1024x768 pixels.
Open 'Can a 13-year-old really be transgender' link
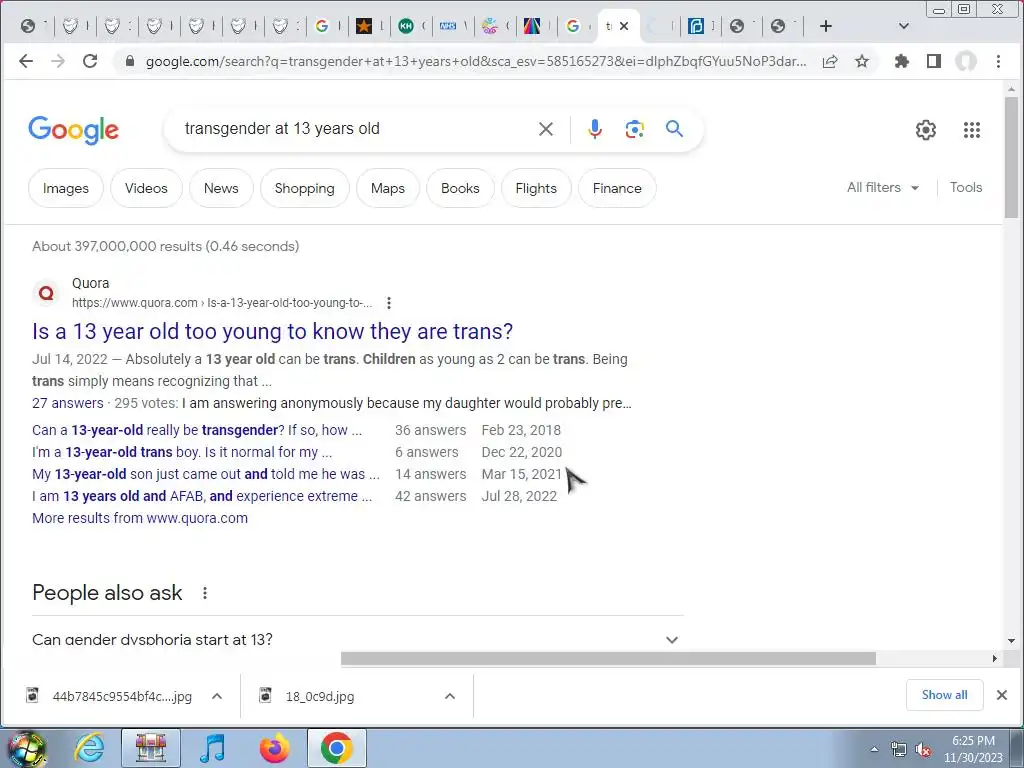point(197,430)
